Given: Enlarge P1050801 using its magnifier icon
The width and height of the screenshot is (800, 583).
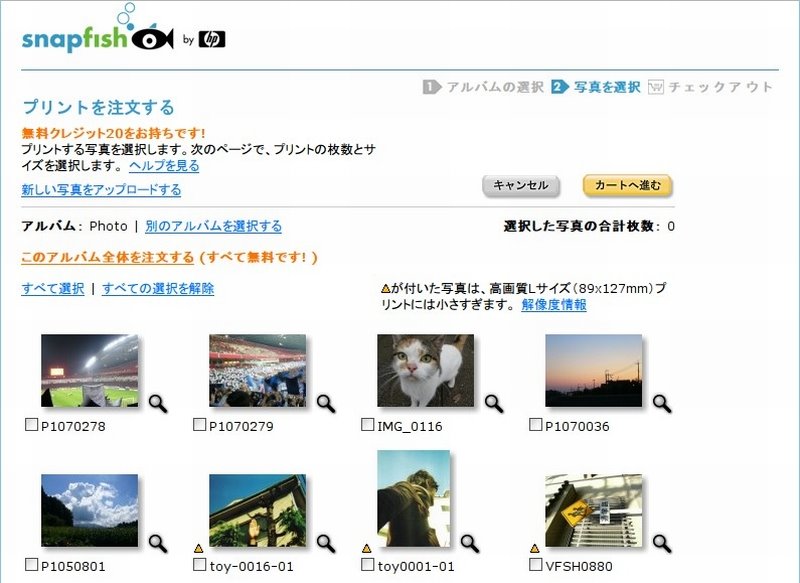Looking at the screenshot, I should tap(158, 544).
